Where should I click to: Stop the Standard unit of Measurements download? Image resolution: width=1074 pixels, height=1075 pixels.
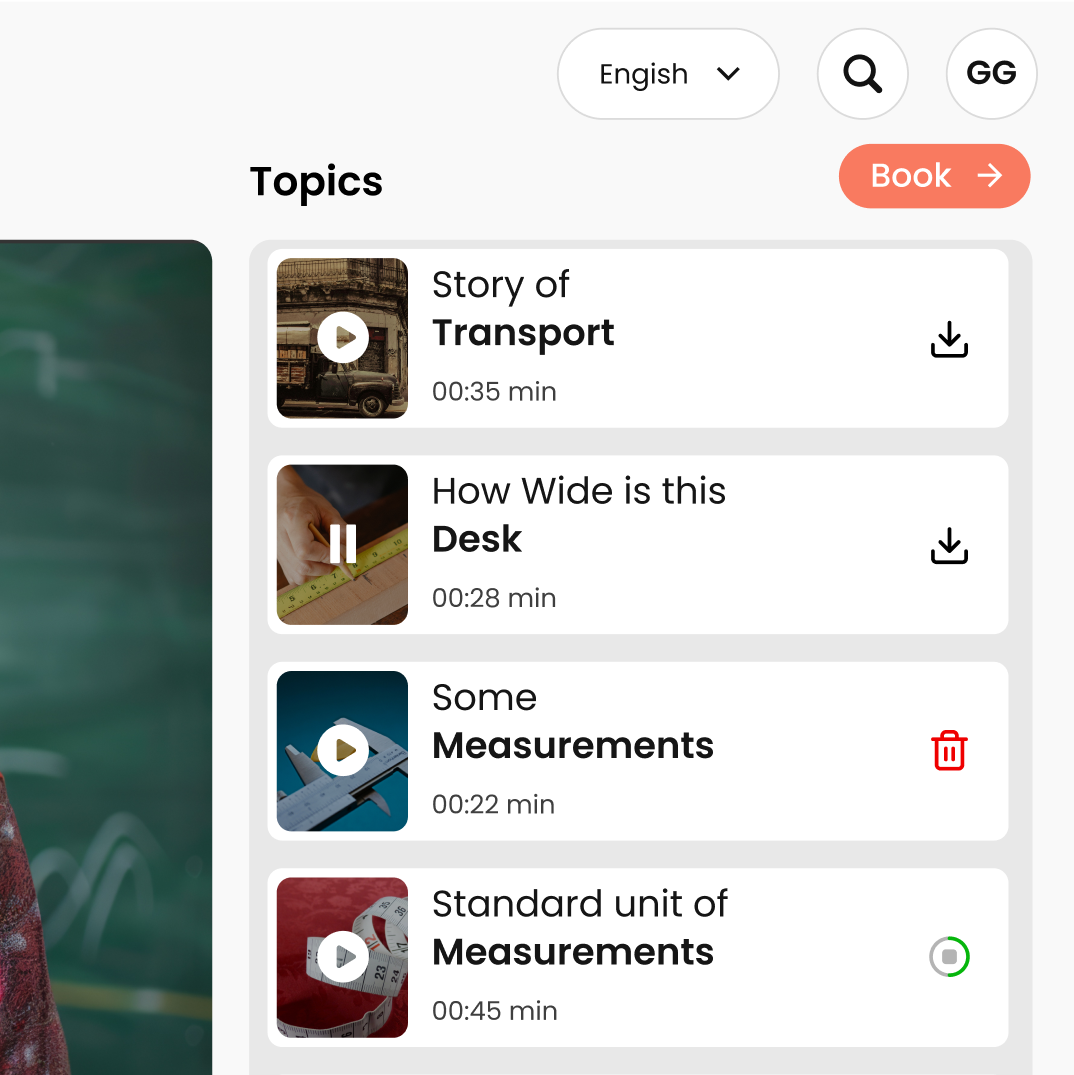point(950,957)
